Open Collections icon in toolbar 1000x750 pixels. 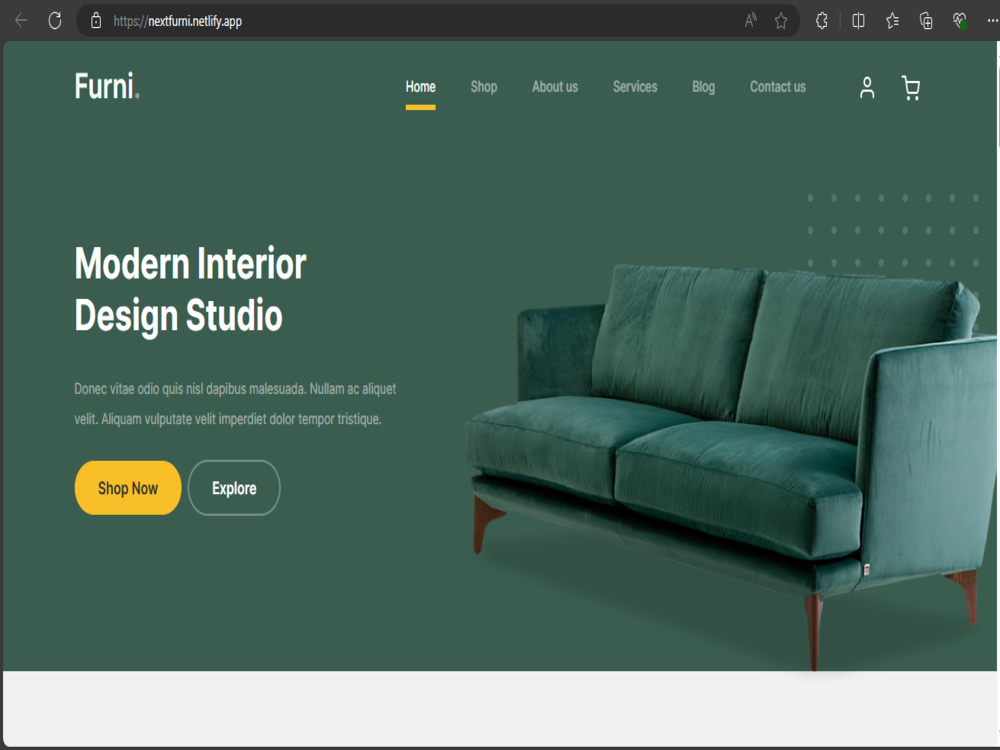click(926, 21)
